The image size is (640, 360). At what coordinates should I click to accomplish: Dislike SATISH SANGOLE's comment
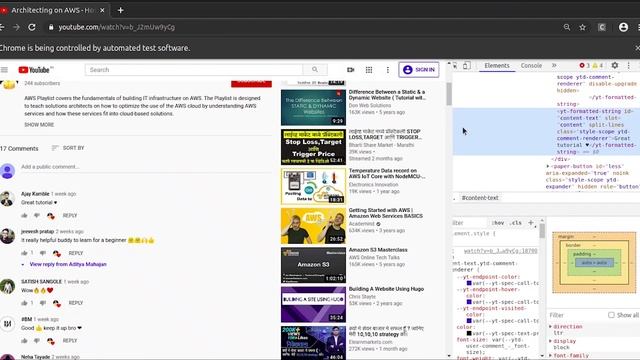(x=42, y=303)
